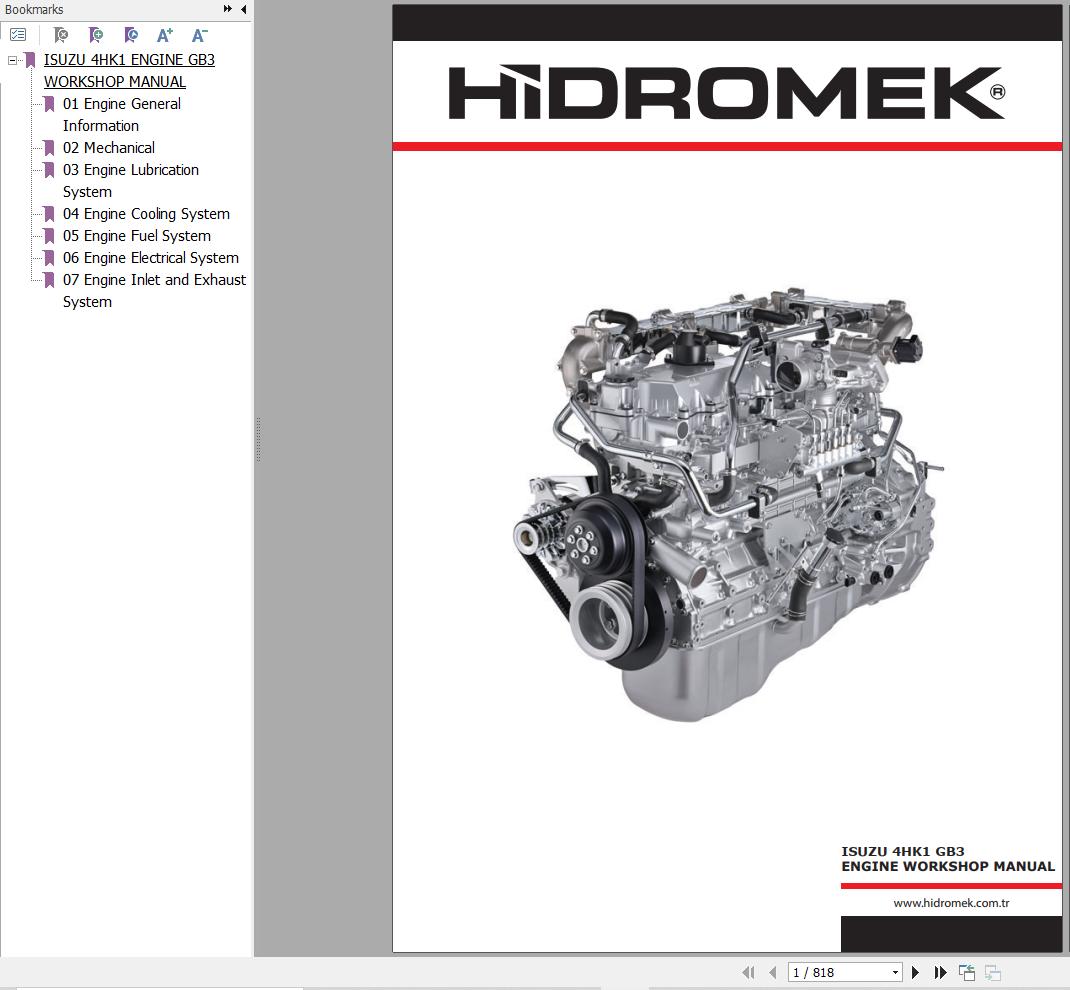Increase bookmark text size with A+
The width and height of the screenshot is (1070, 990).
pyautogui.click(x=165, y=35)
